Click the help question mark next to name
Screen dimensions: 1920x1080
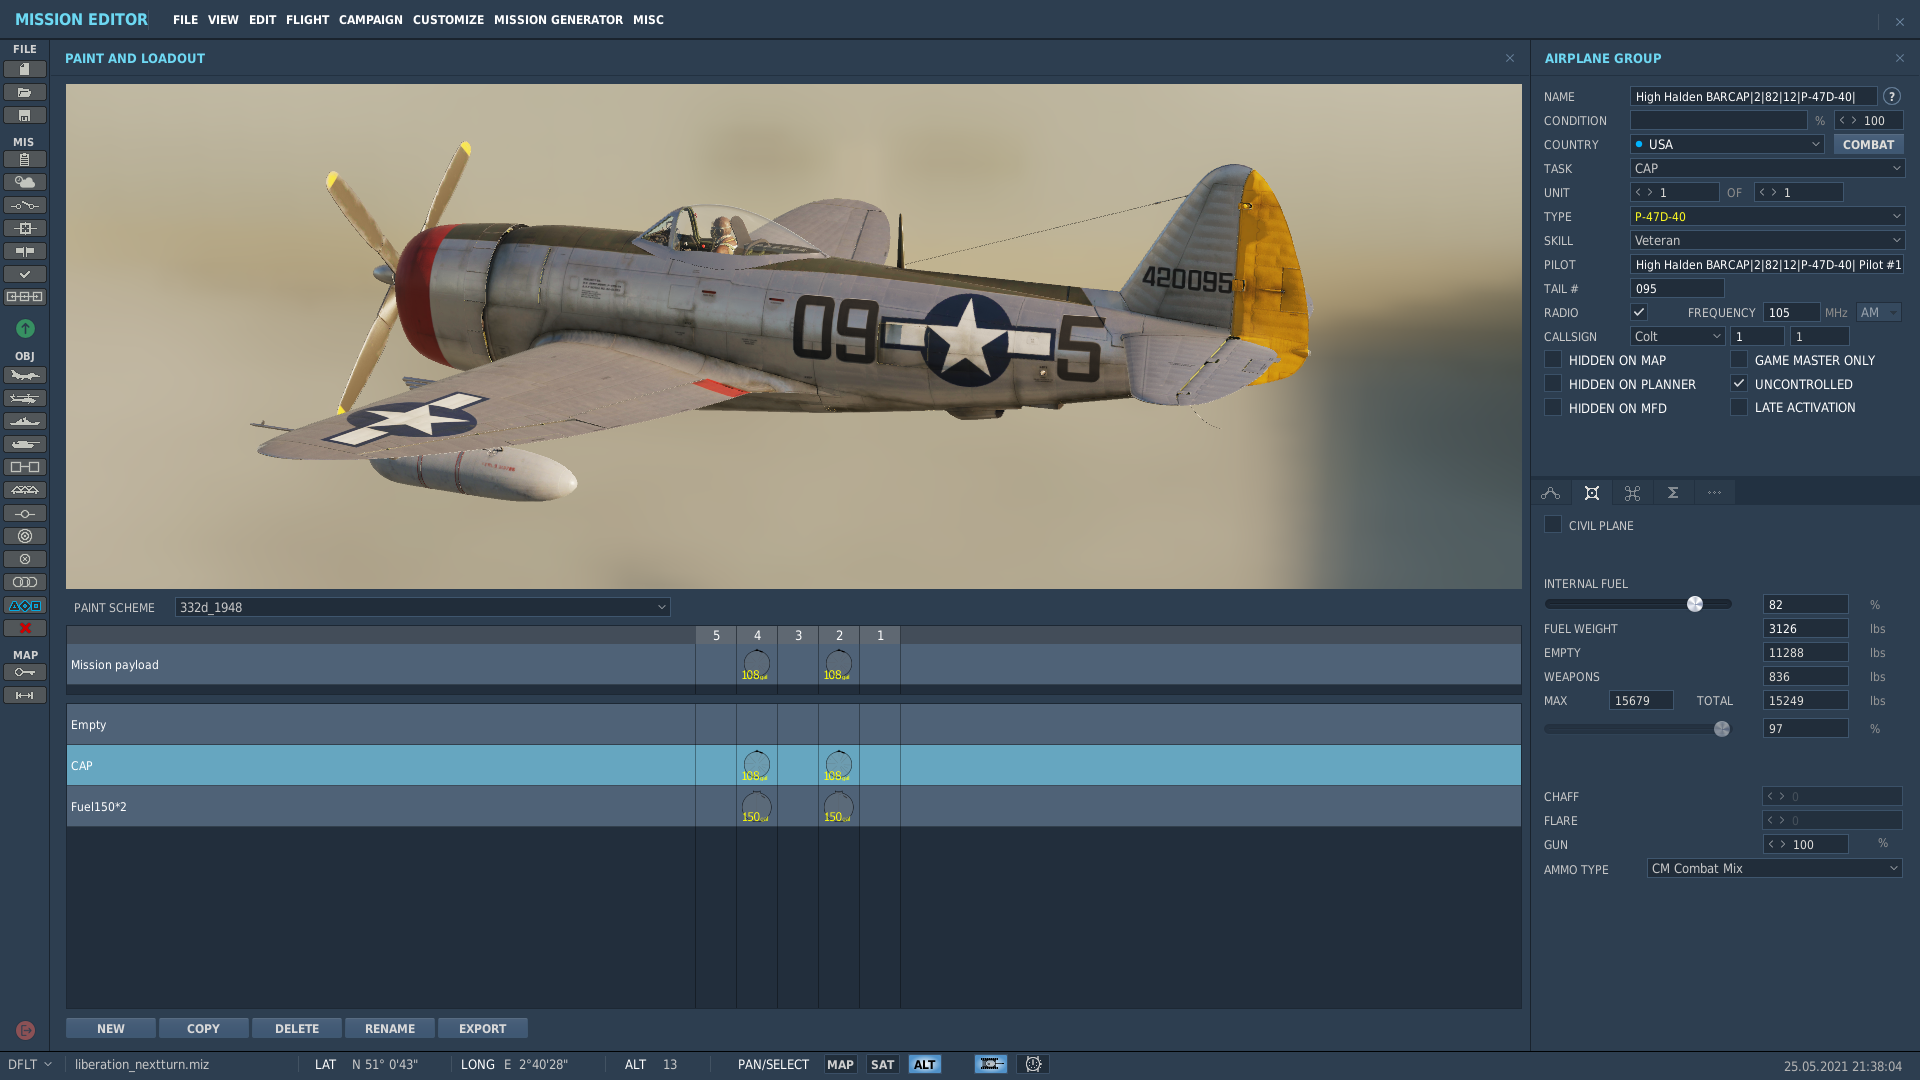click(1891, 96)
